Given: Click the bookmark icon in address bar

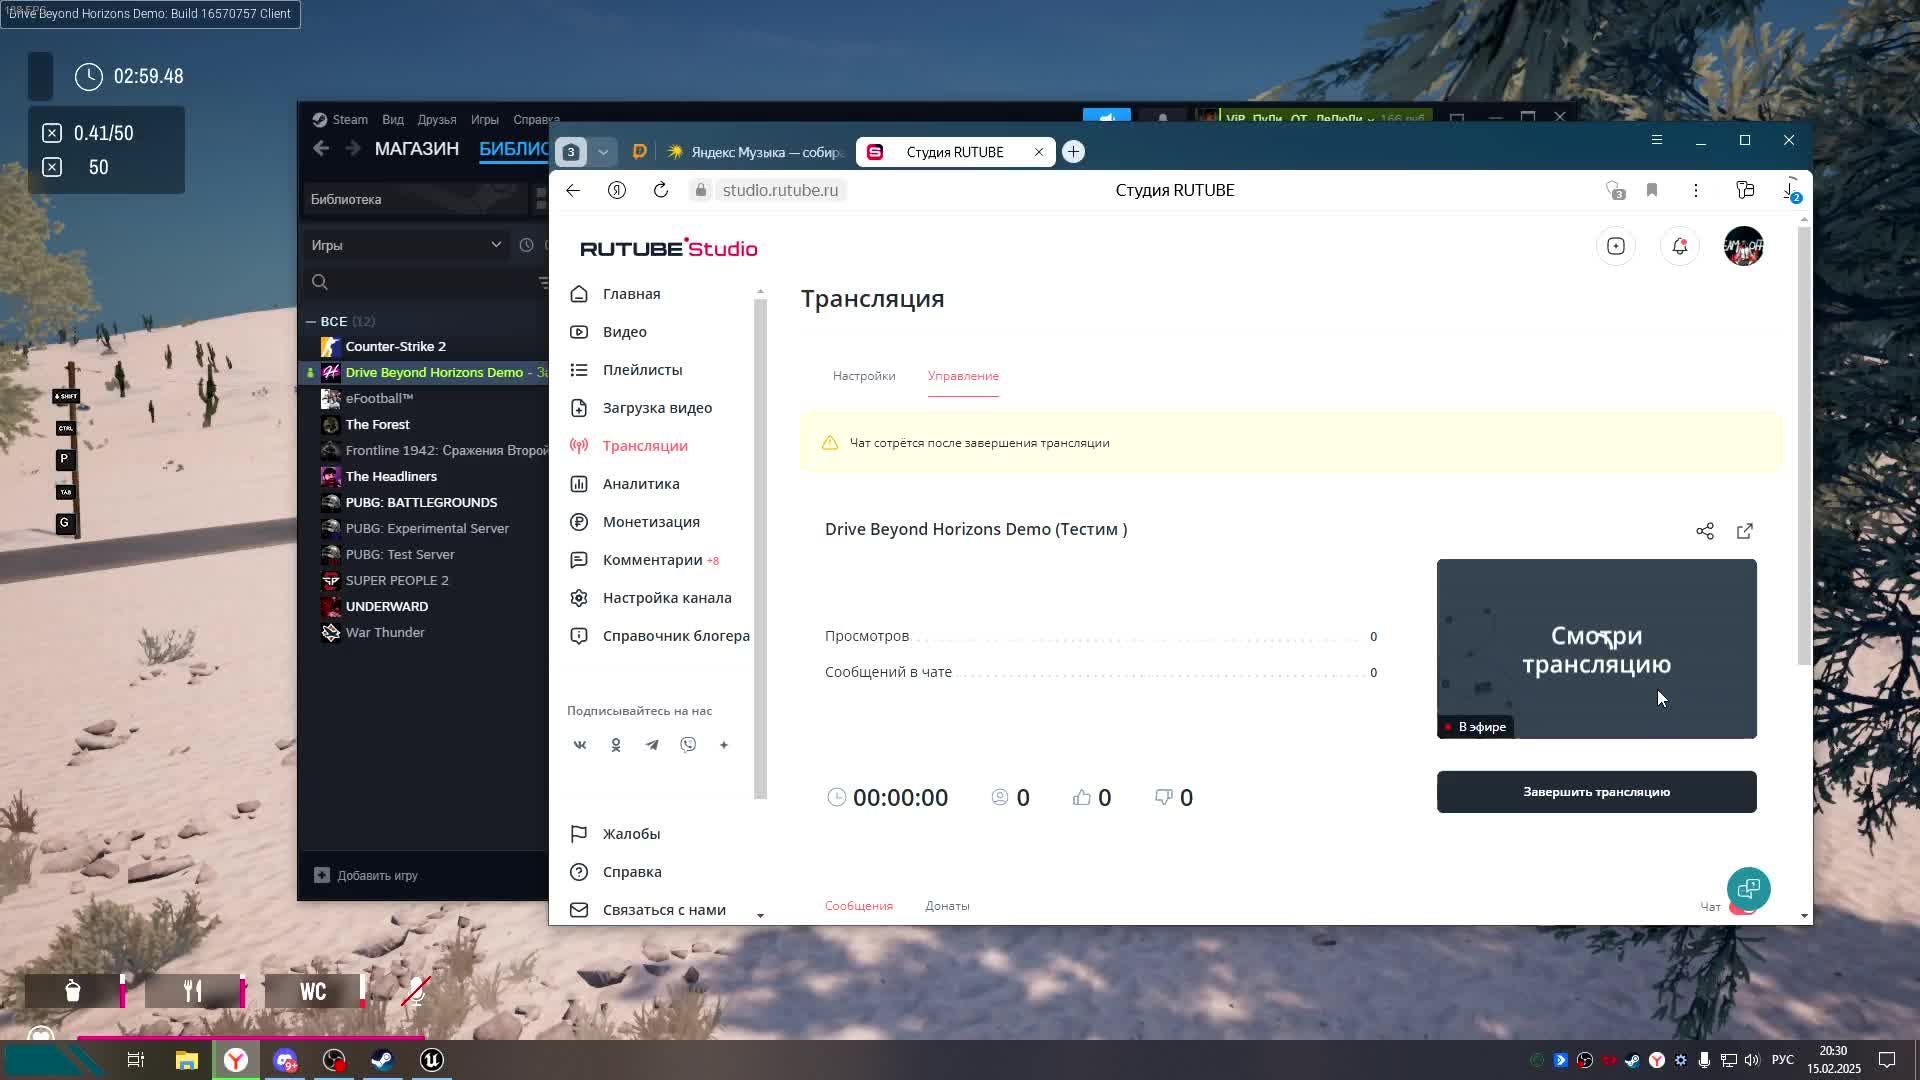Looking at the screenshot, I should tap(1652, 190).
